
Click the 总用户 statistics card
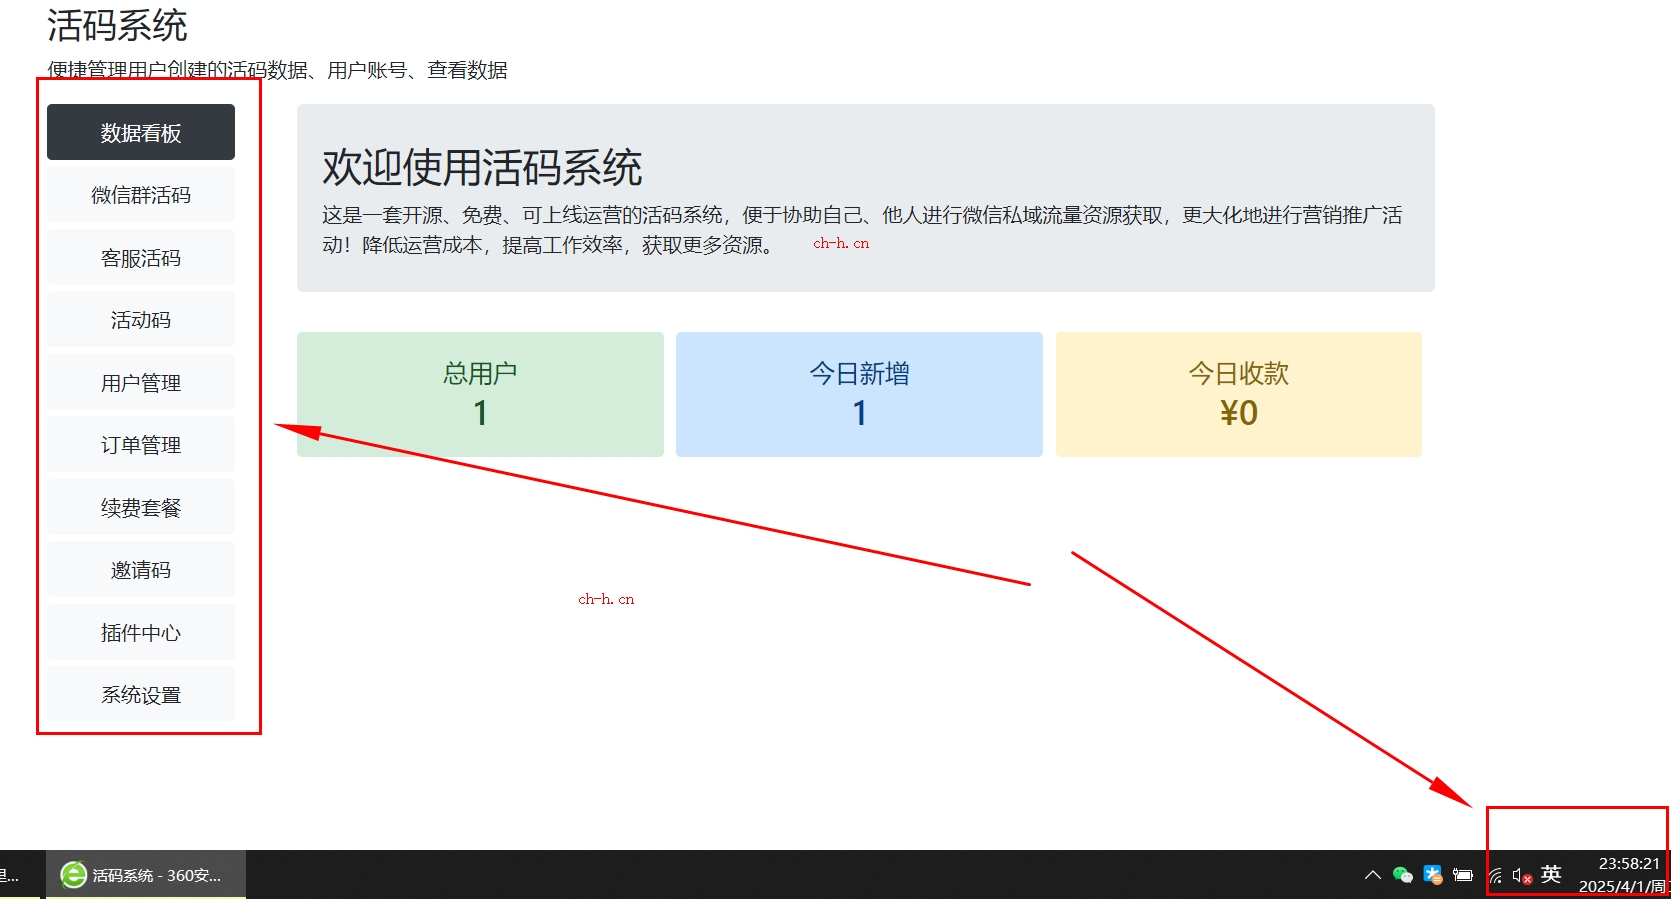pyautogui.click(x=480, y=394)
